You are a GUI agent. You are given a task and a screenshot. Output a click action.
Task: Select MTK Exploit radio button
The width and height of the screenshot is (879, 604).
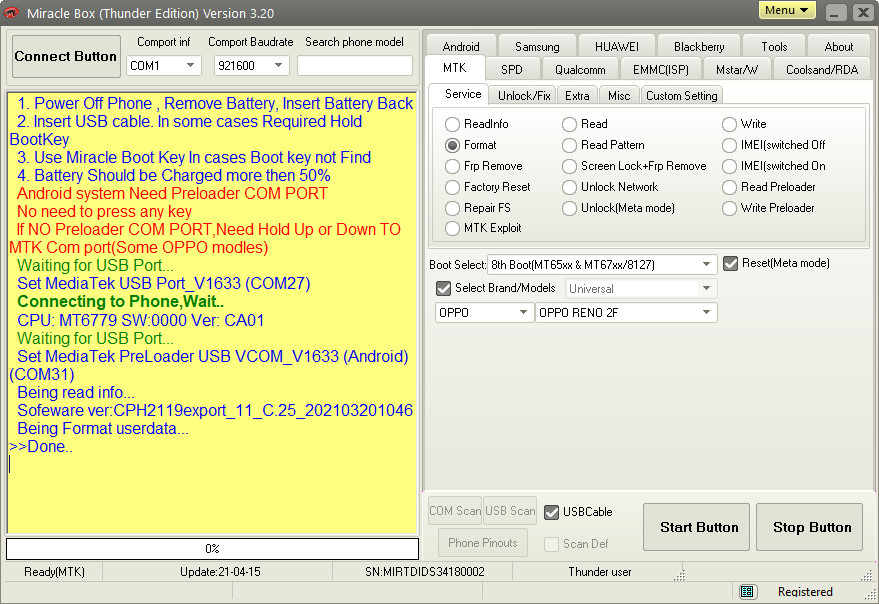click(483, 228)
